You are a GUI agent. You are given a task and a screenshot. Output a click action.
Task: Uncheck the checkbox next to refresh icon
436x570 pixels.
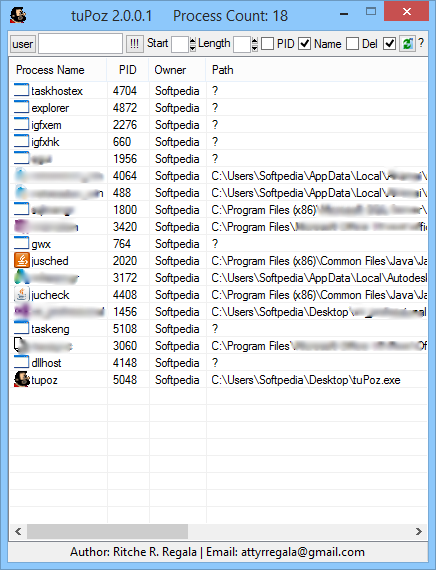[389, 44]
